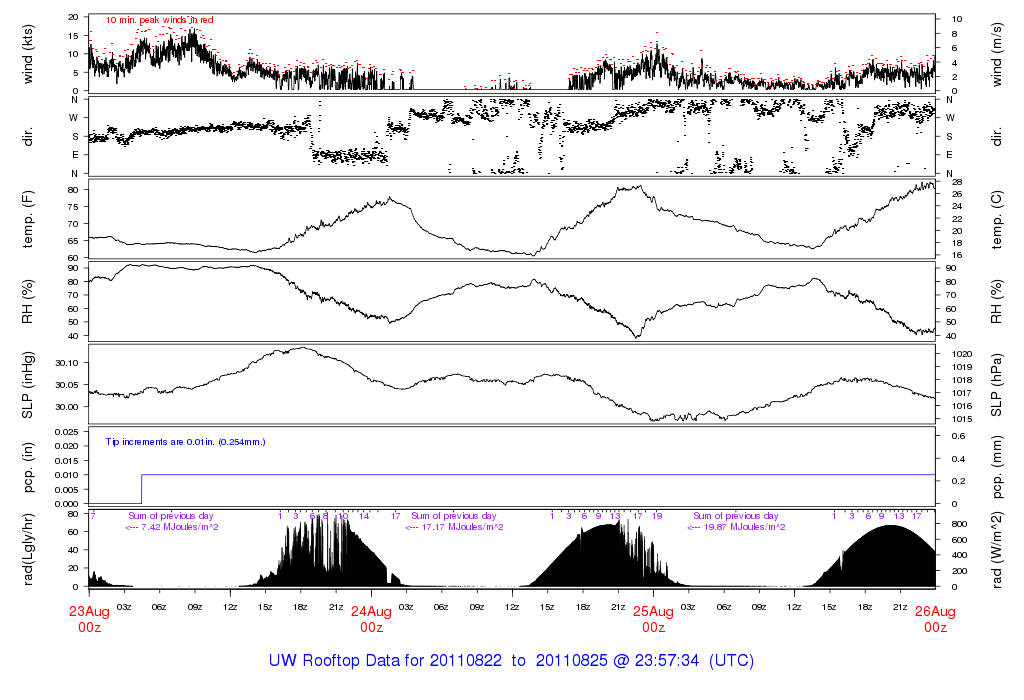Select the 'wind (kts)' axis label
The width and height of the screenshot is (1024, 700).
coord(31,54)
